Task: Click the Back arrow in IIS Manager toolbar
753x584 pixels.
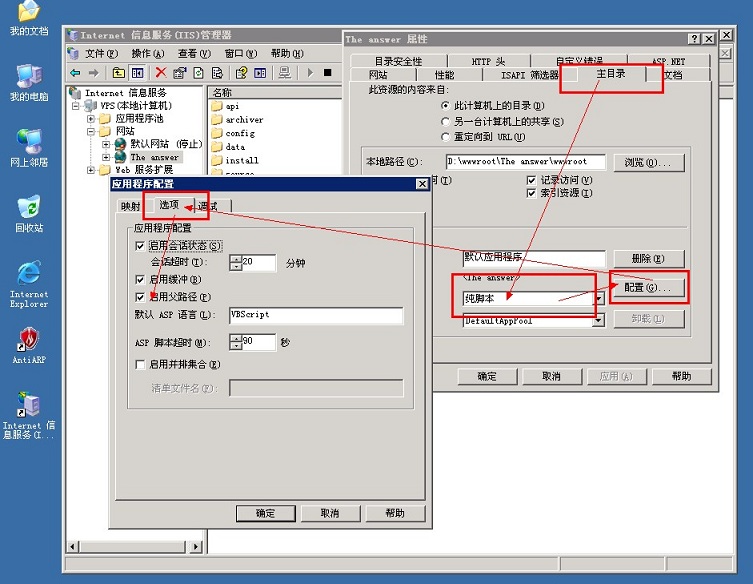Action: tap(75, 73)
